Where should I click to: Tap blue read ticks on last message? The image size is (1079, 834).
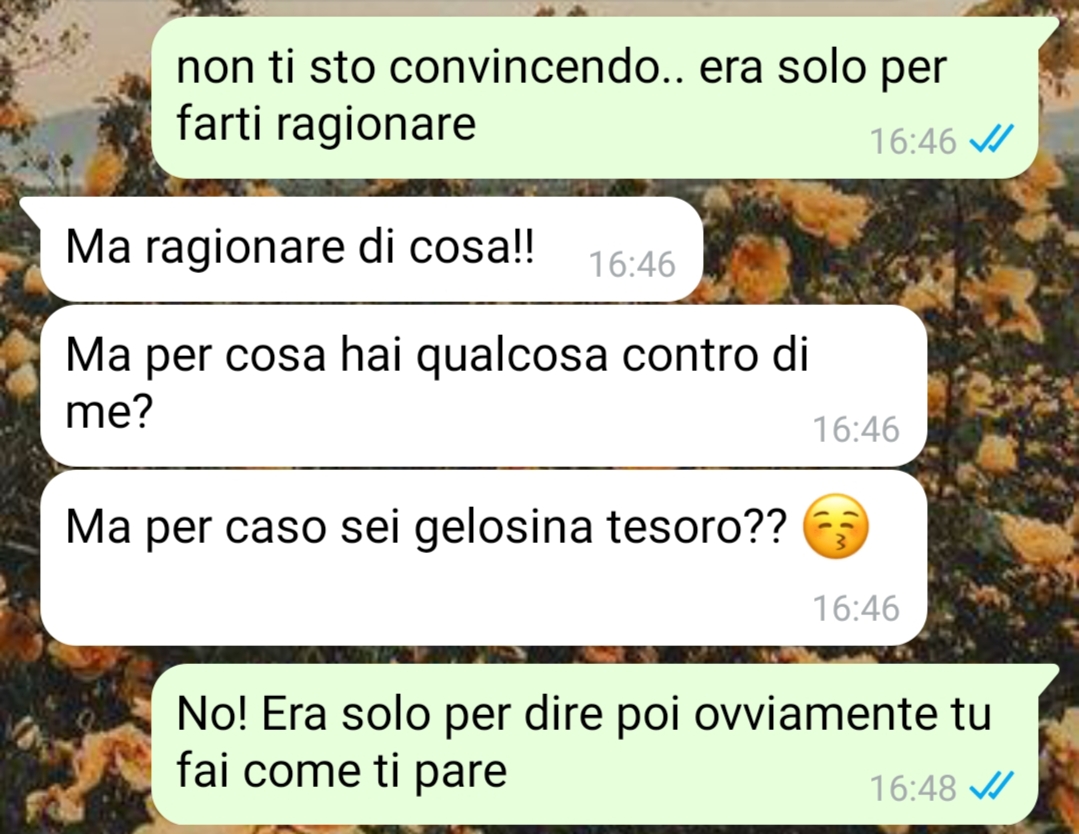coord(991,786)
